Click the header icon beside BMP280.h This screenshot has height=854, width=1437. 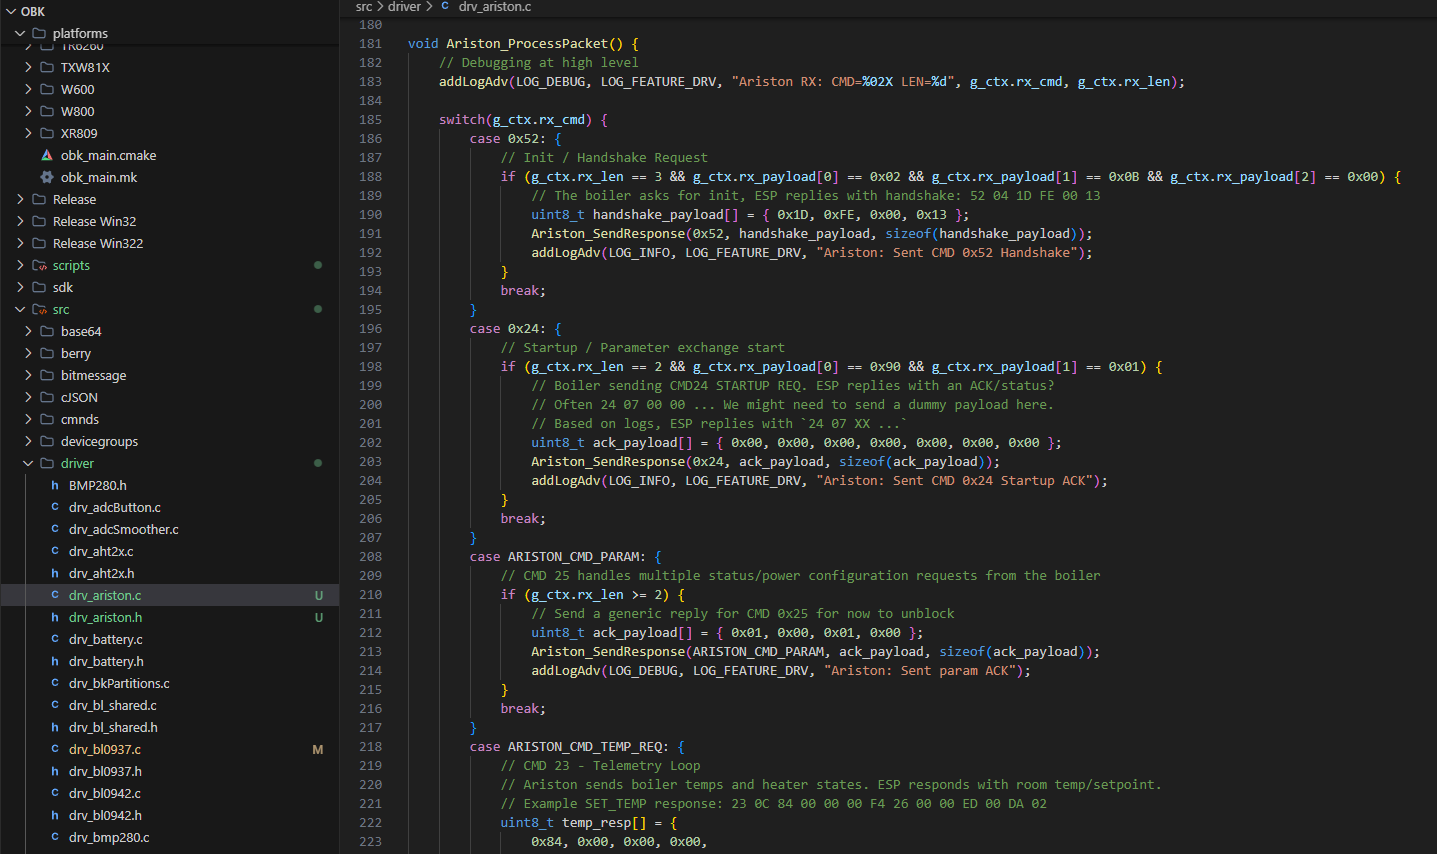tap(55, 486)
